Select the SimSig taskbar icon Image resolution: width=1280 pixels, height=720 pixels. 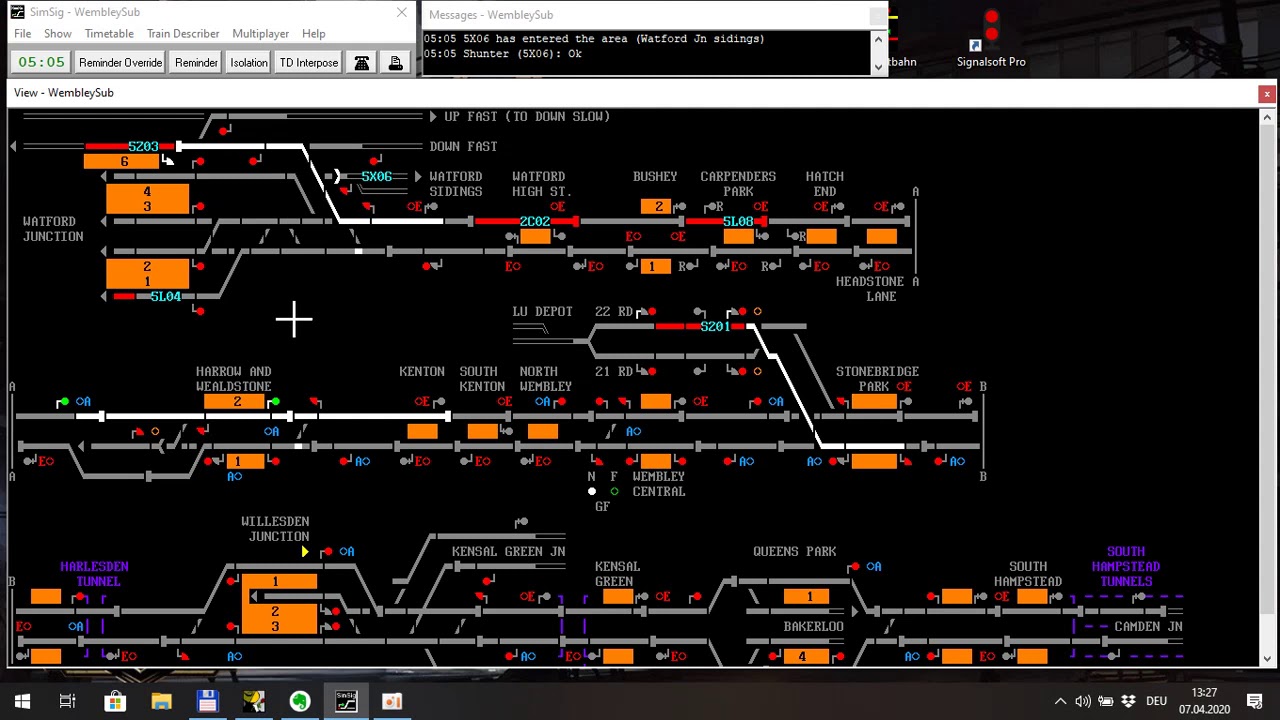tap(346, 701)
